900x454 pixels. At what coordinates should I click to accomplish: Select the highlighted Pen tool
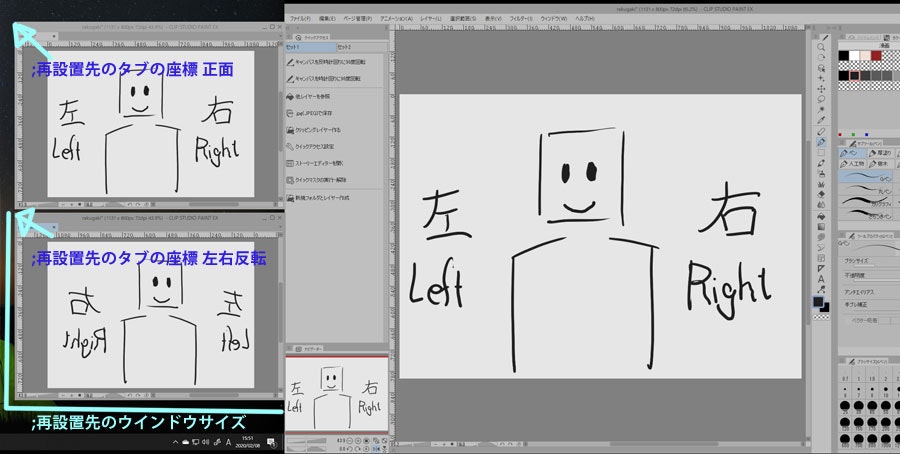pos(821,142)
